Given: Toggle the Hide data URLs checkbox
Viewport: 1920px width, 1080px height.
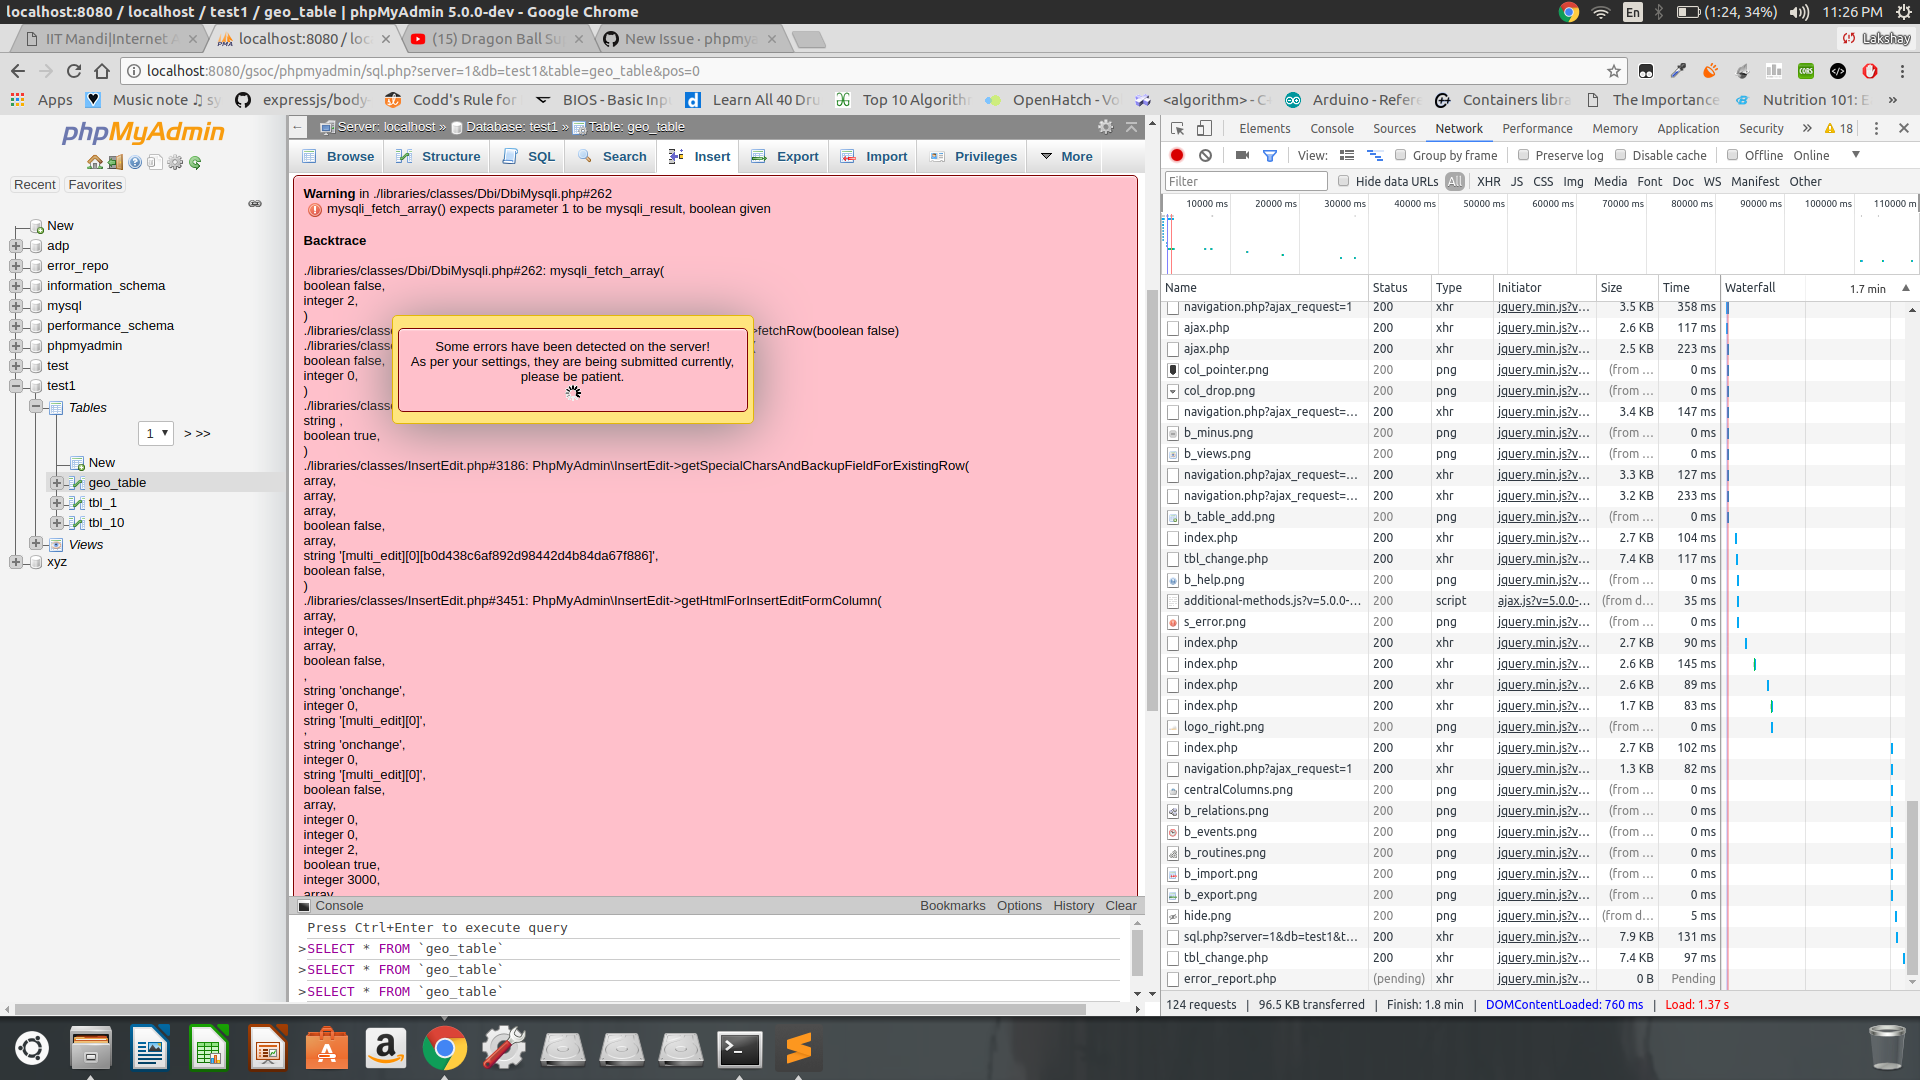Looking at the screenshot, I should [x=1344, y=181].
